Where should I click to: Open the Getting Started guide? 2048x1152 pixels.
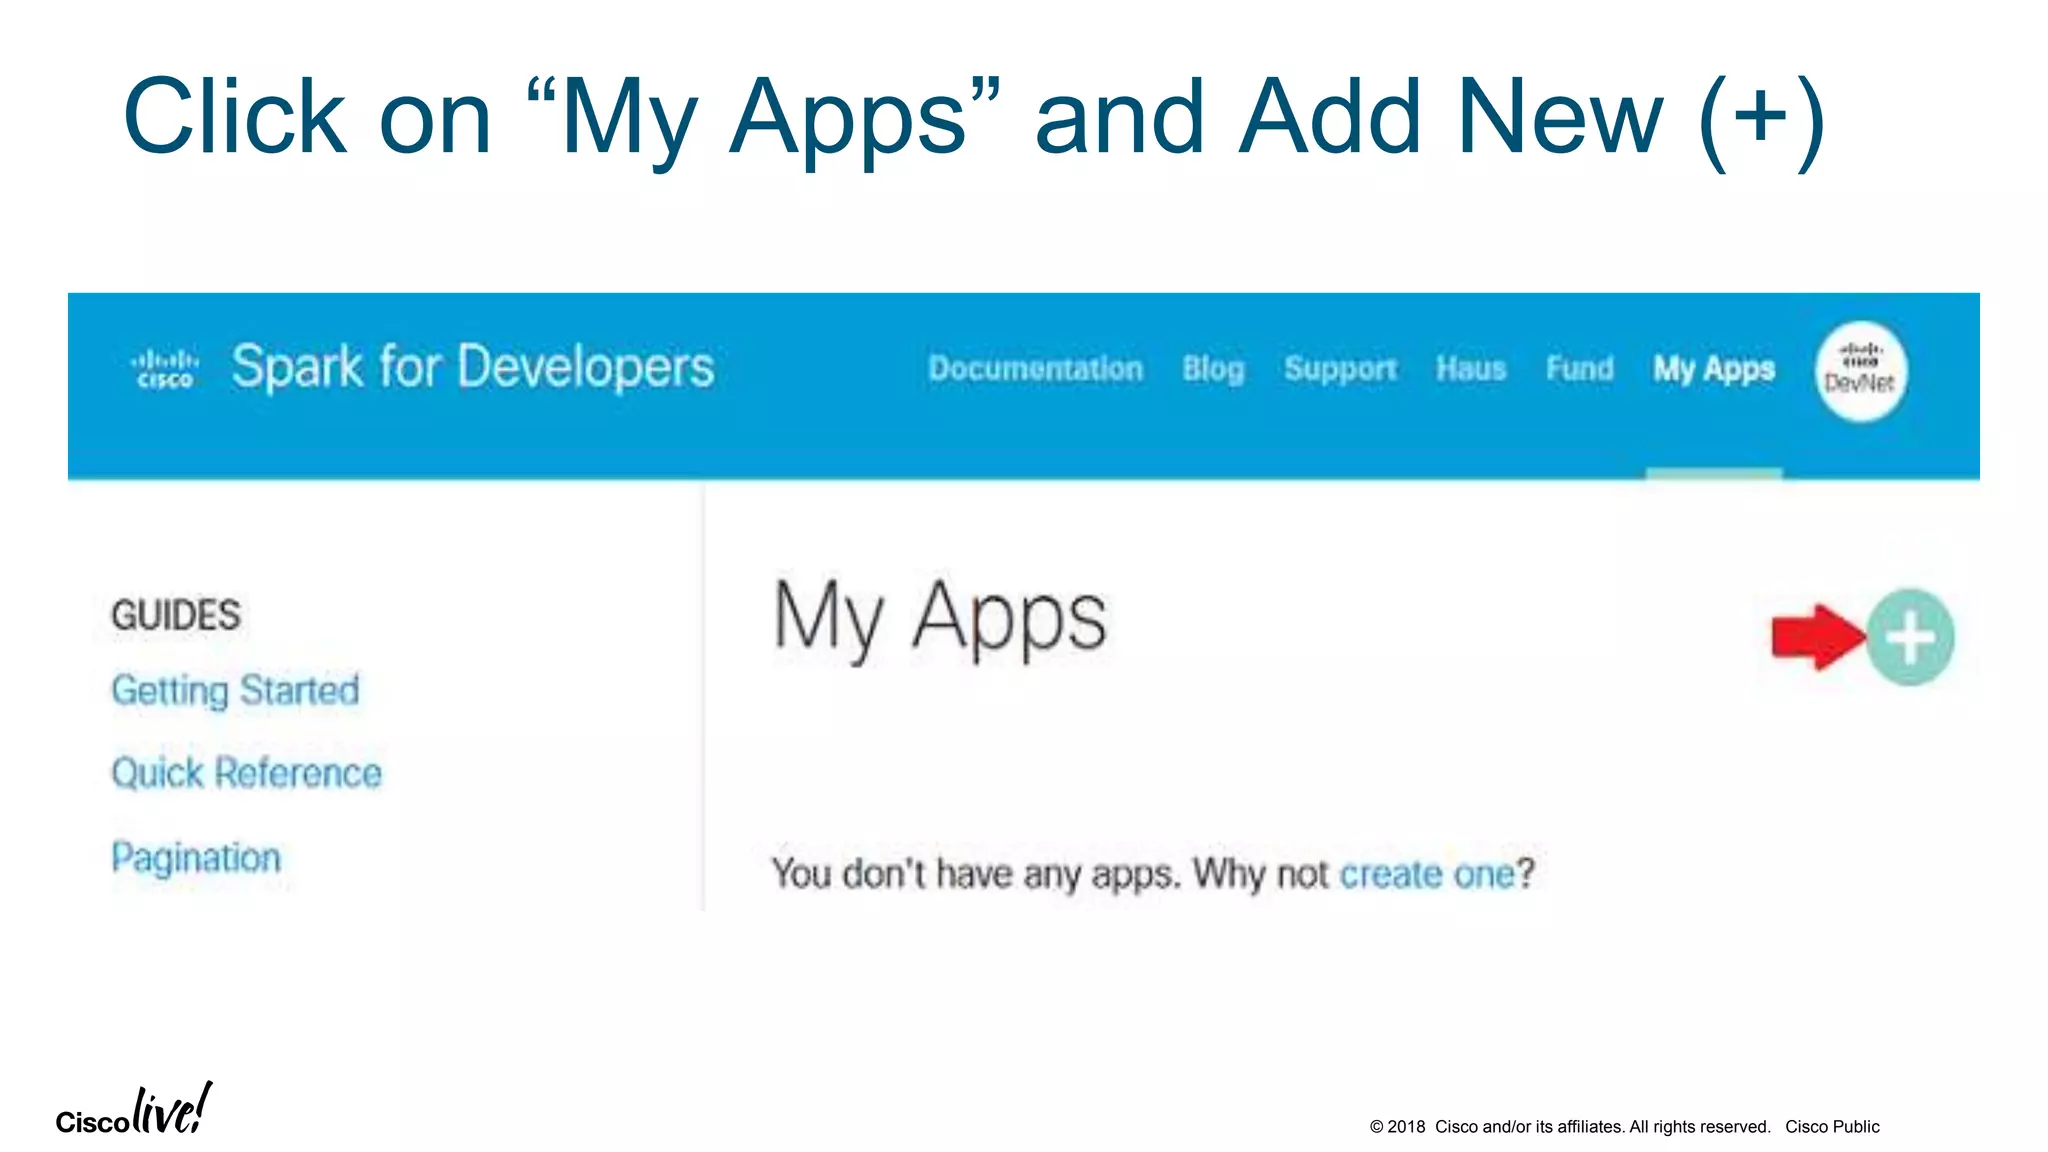click(x=235, y=691)
